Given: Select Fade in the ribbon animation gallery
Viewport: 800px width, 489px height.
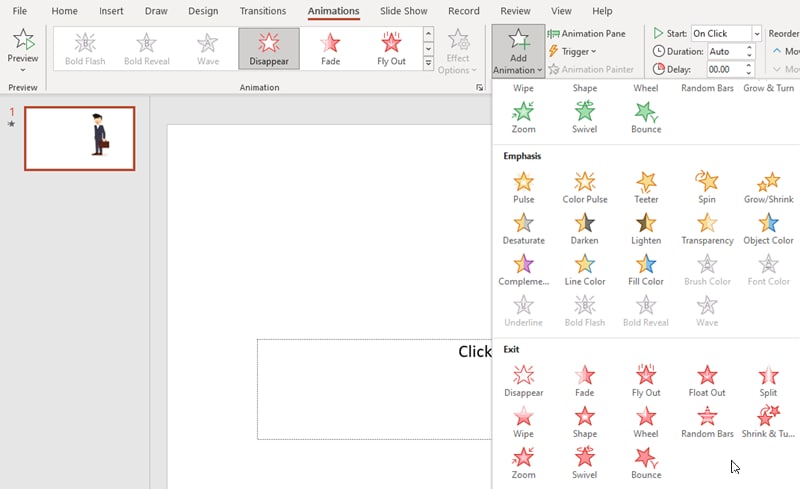Looking at the screenshot, I should tap(329, 49).
